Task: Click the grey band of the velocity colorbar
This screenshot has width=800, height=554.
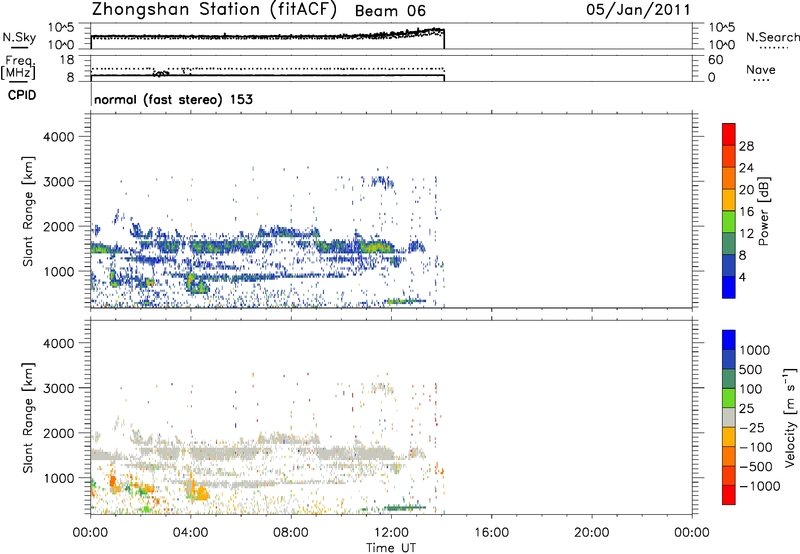Action: click(729, 417)
